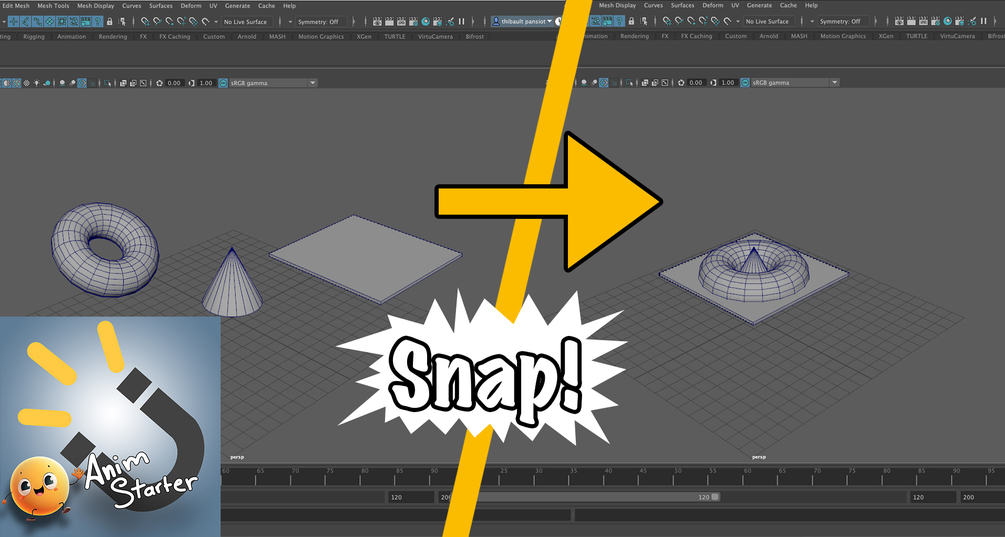Viewport: 1005px width, 537px height.
Task: Open Deform menu, right screenshot
Action: (x=713, y=5)
